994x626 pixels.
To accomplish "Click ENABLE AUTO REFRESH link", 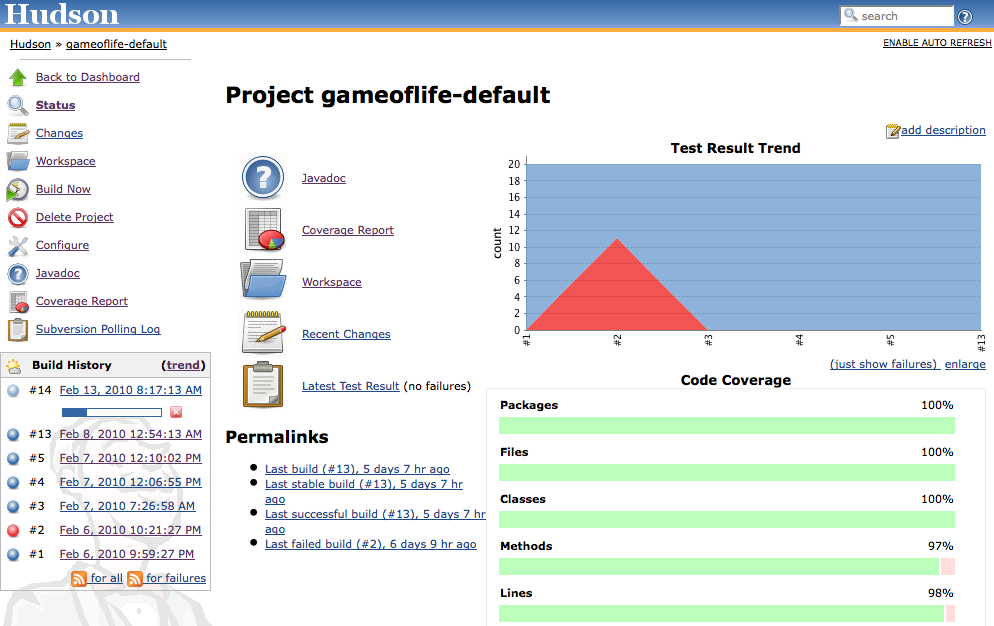I will [x=937, y=42].
